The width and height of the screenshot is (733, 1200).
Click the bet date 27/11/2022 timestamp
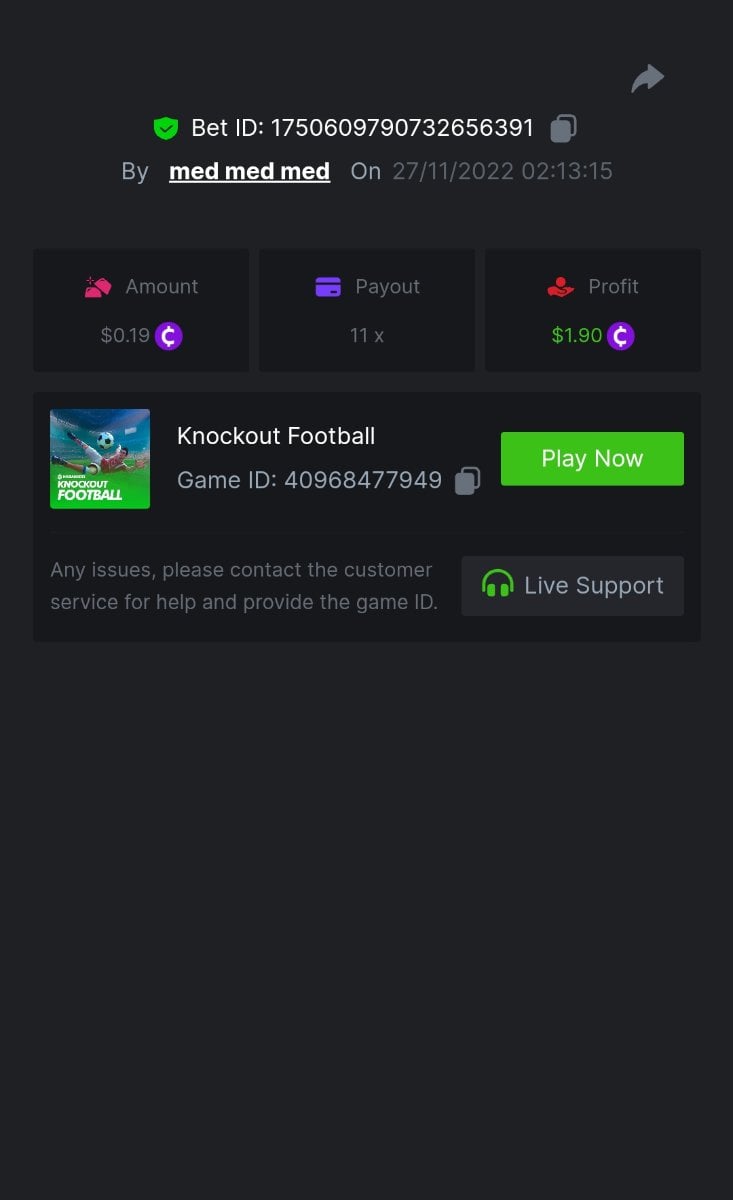click(x=502, y=172)
